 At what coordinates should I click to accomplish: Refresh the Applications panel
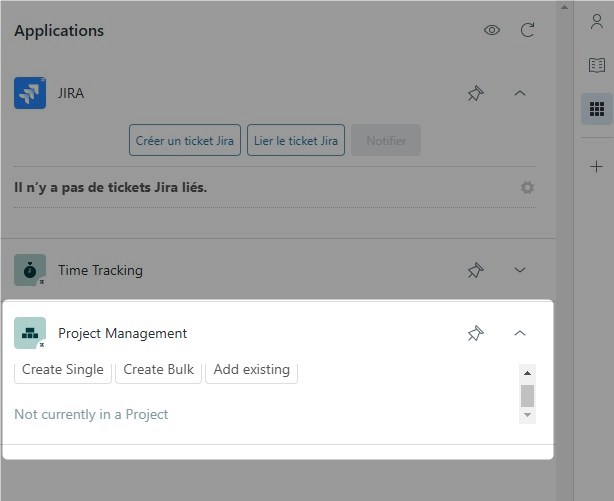(x=527, y=30)
